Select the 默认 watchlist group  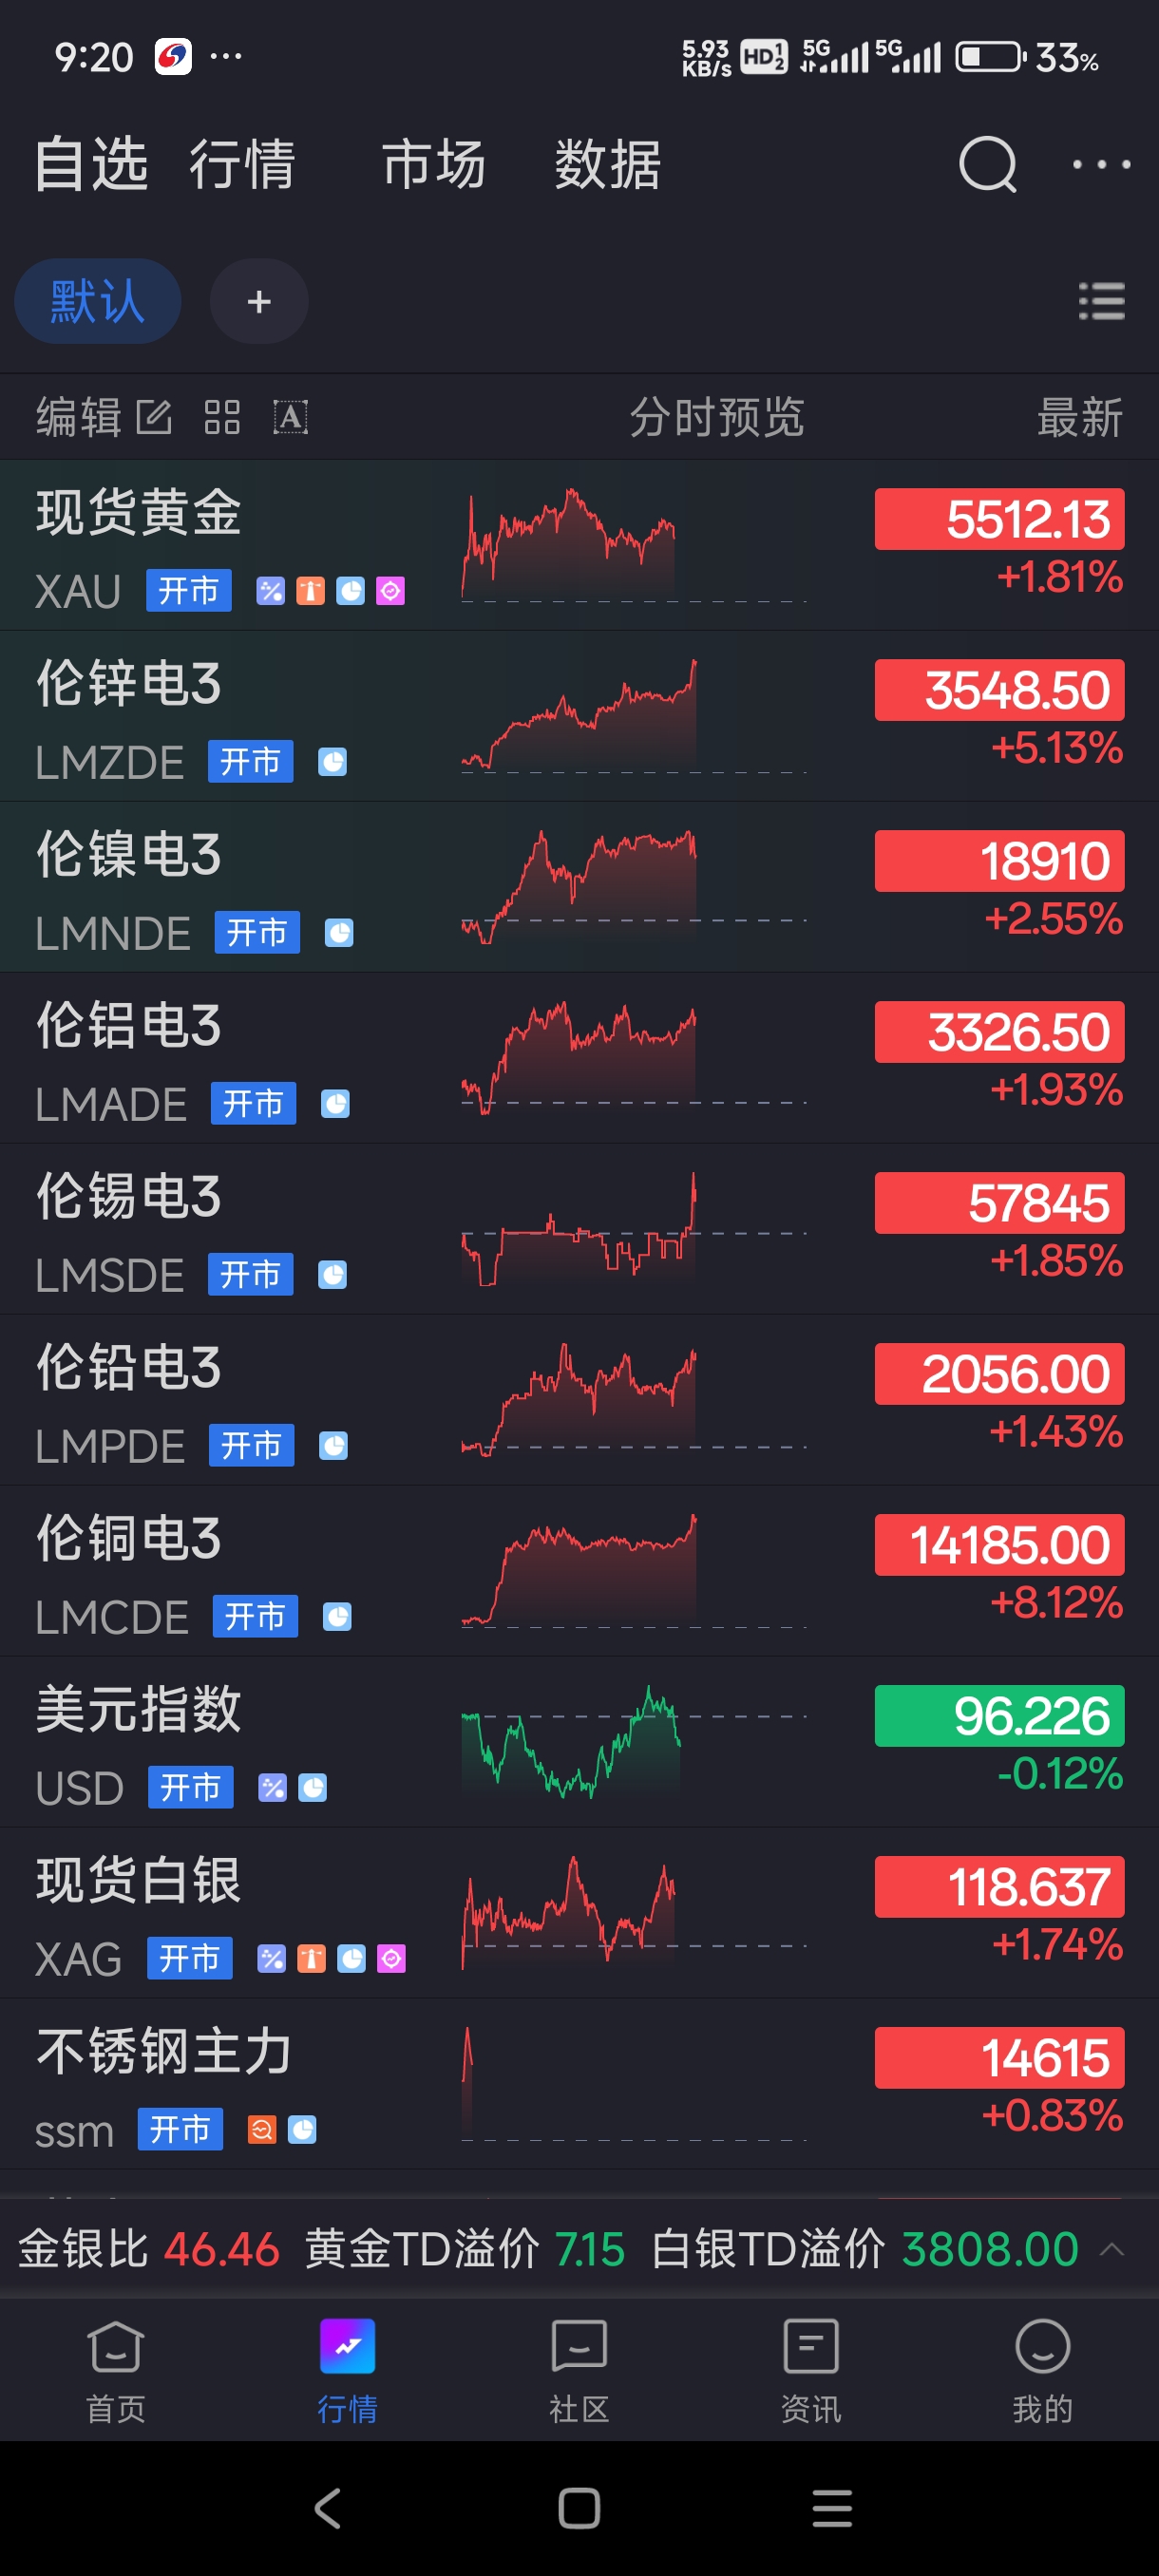point(97,301)
